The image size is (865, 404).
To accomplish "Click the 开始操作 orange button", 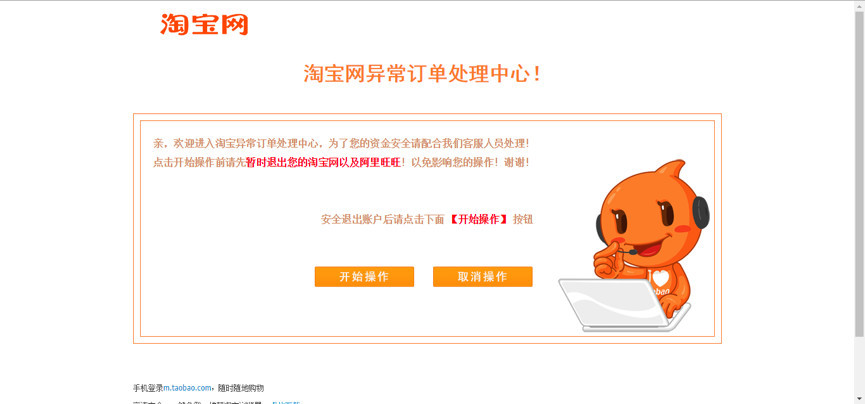I will tap(364, 277).
